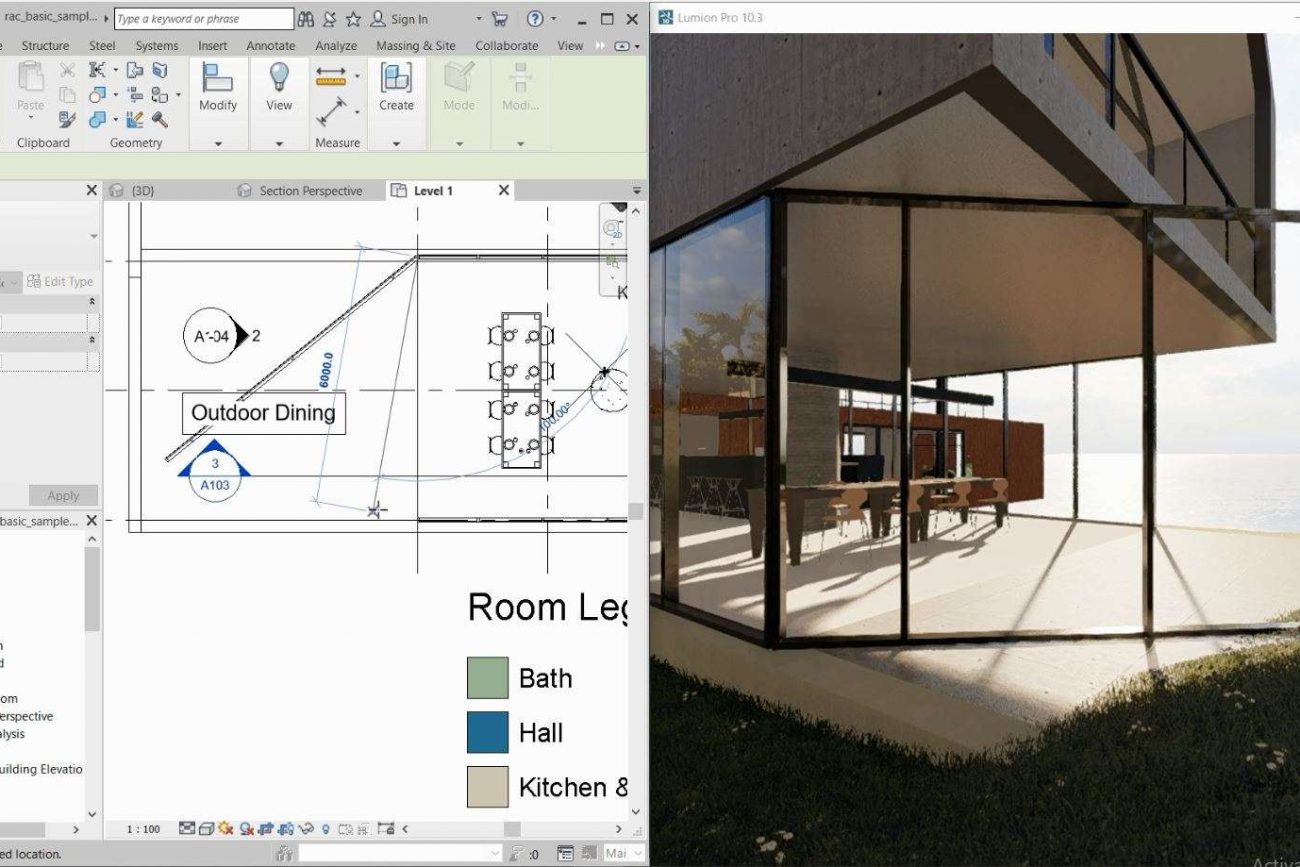Collapse the first Properties group section

[x=93, y=301]
